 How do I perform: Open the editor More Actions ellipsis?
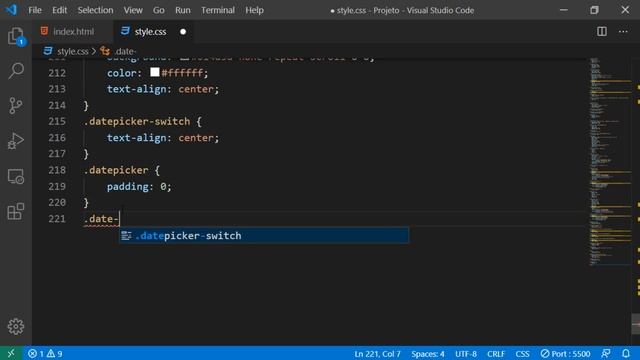[623, 31]
